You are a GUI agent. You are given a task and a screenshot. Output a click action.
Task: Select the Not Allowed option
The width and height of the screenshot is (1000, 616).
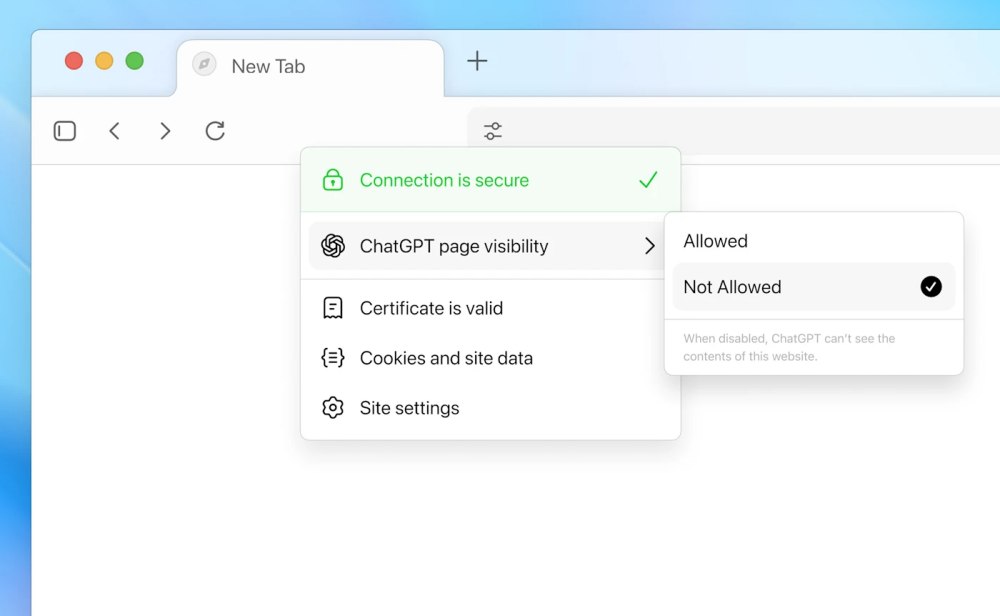tap(733, 287)
